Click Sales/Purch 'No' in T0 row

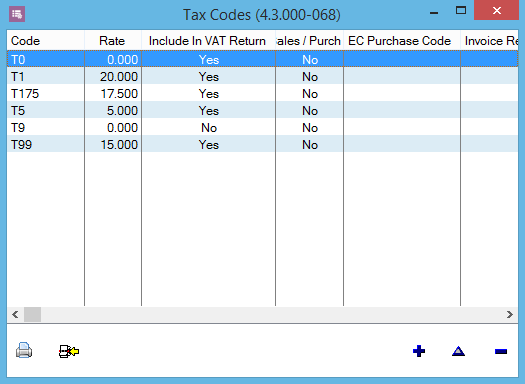point(310,60)
